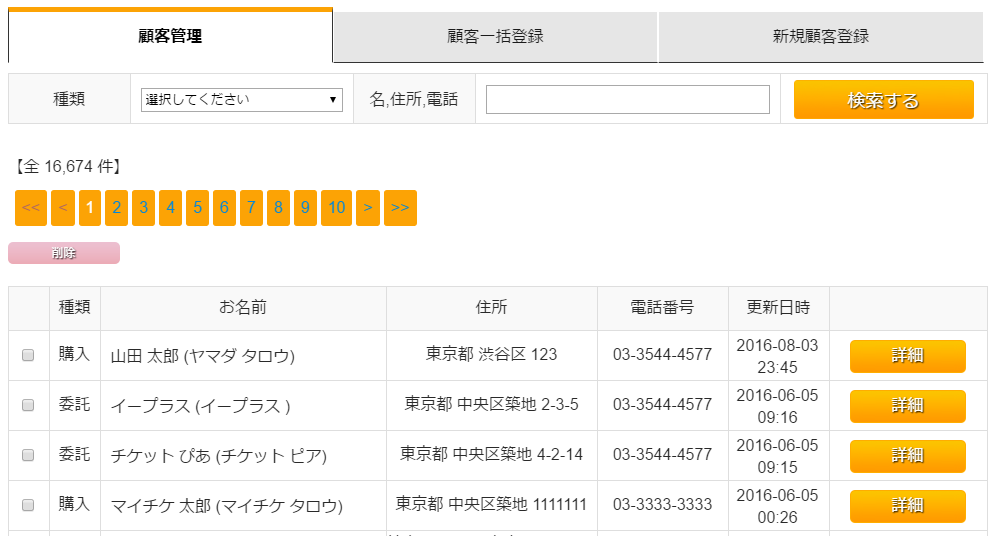This screenshot has width=995, height=536.
Task: Go to first page with << button
Action: point(30,208)
